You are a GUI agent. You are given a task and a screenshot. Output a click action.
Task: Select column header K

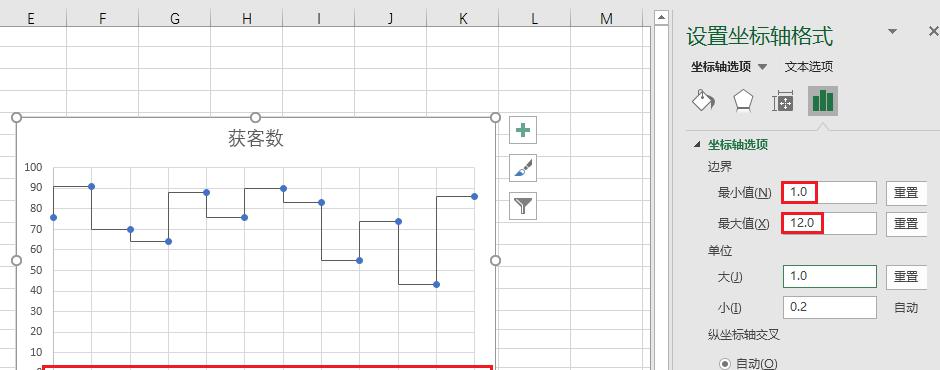coord(462,19)
